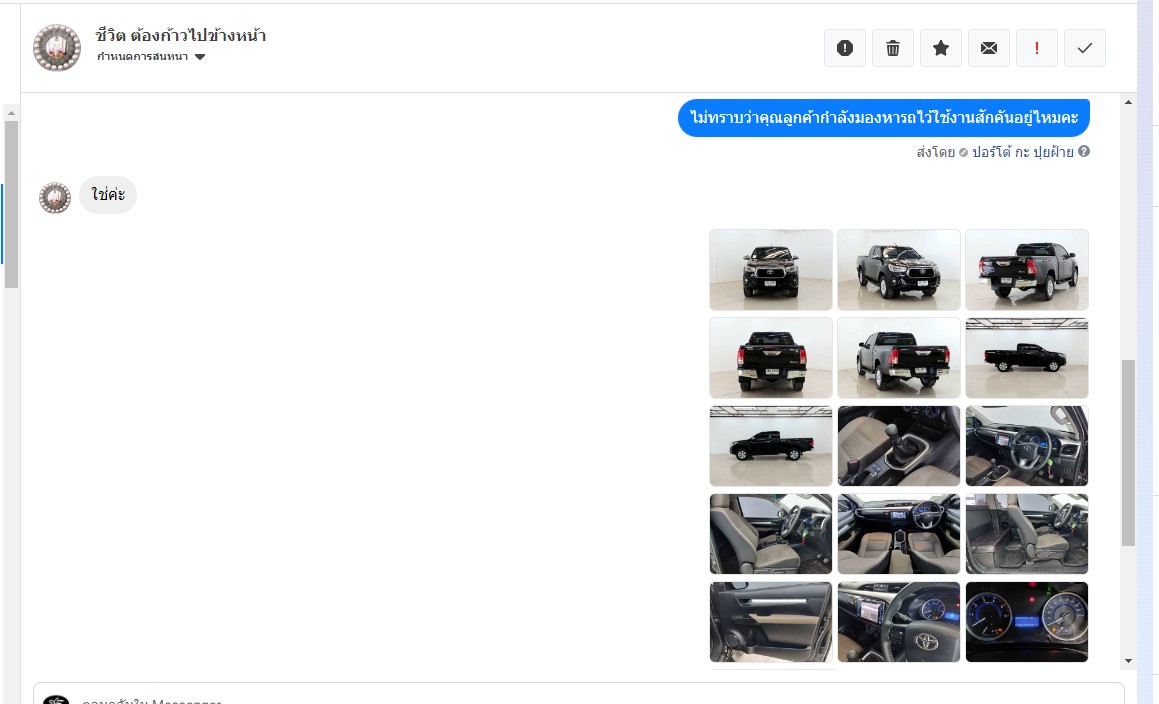The image size is (1159, 704).
Task: Click the help question icon after ส่งโดย line
Action: click(1084, 152)
